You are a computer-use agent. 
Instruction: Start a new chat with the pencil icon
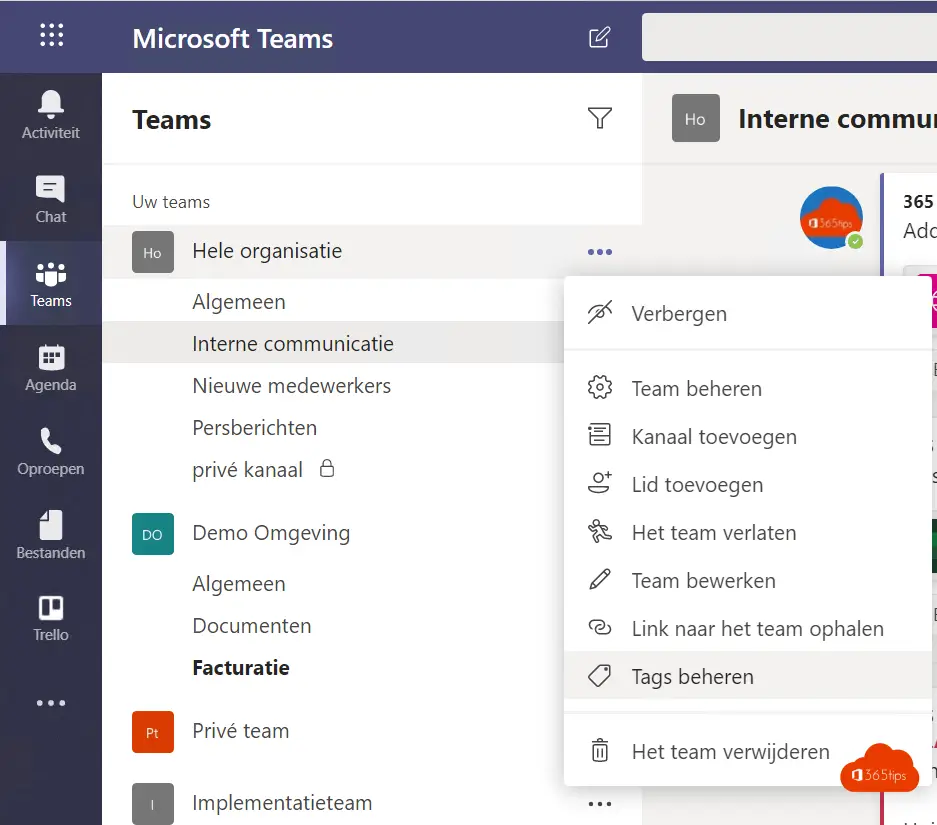[598, 36]
